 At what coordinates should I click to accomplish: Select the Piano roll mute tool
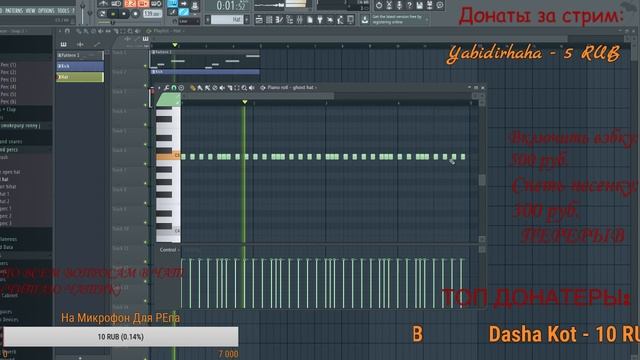click(222, 88)
